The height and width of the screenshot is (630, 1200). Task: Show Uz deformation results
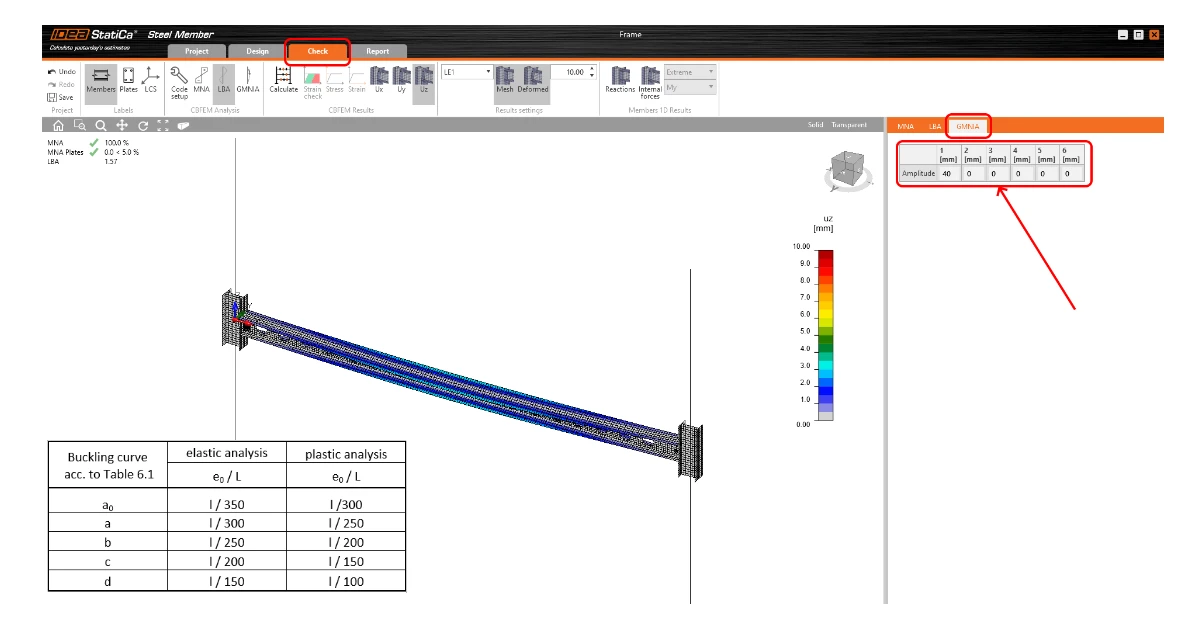[x=424, y=80]
